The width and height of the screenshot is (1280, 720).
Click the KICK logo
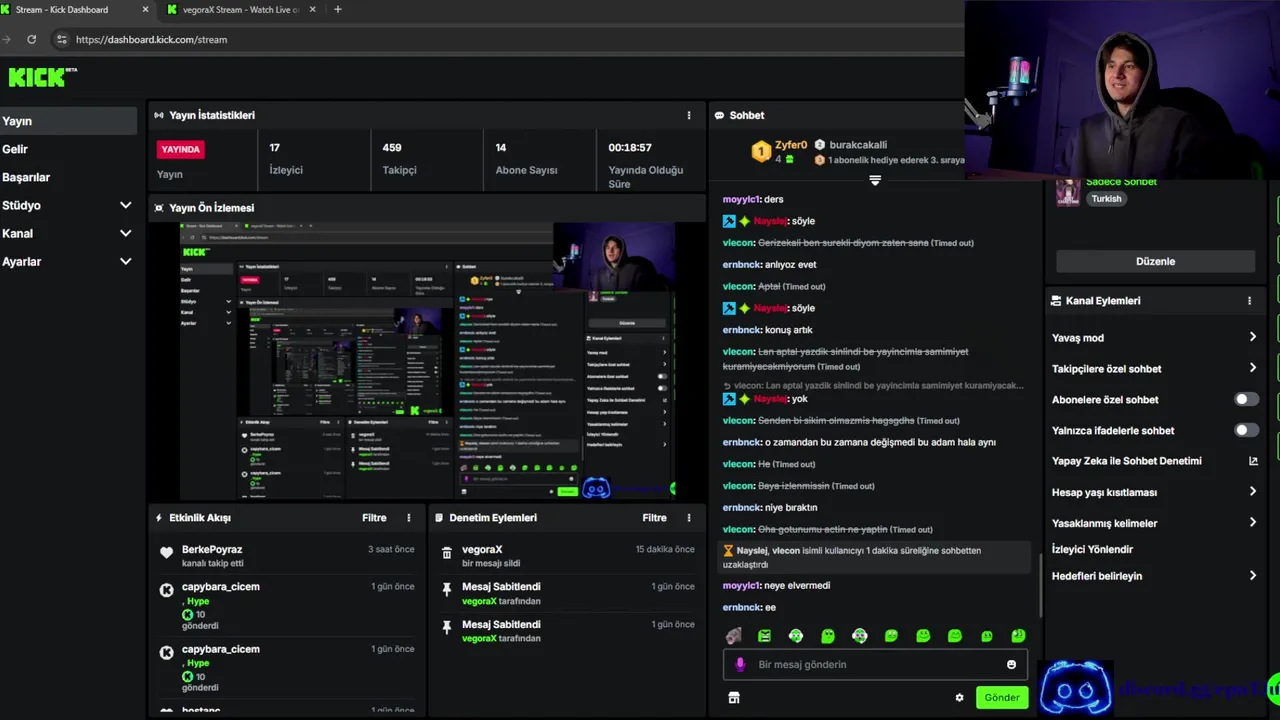click(x=42, y=76)
